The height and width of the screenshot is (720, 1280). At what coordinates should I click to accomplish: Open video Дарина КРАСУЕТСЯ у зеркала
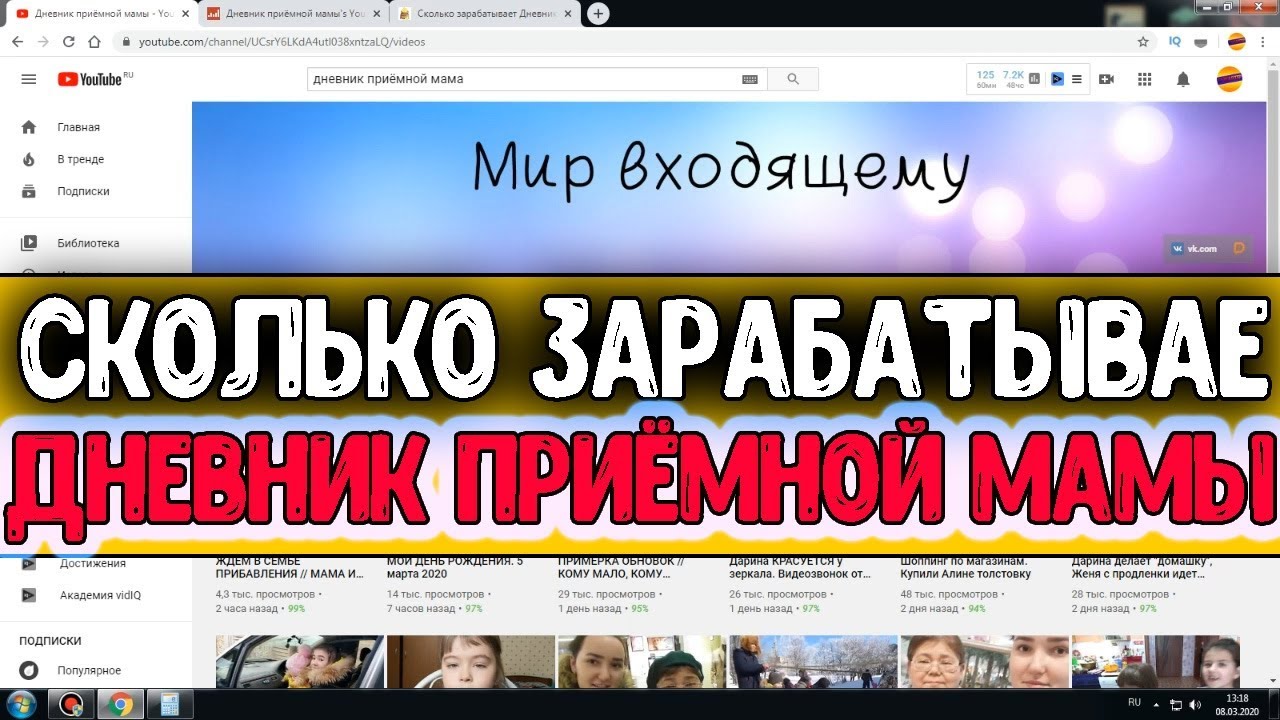[x=800, y=568]
